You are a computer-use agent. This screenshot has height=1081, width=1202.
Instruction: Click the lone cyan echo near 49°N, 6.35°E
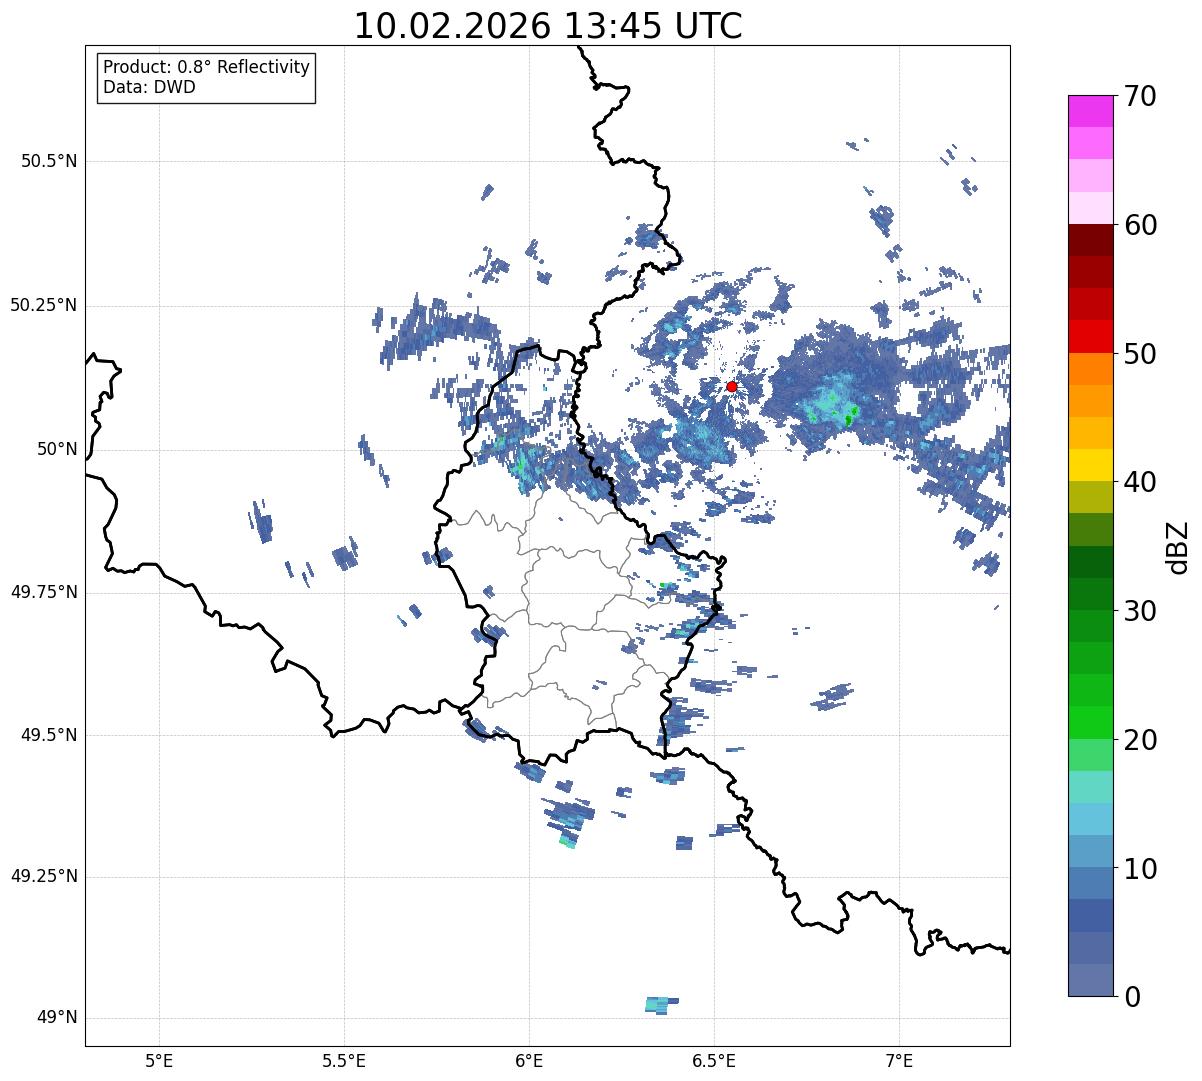coord(660,1004)
